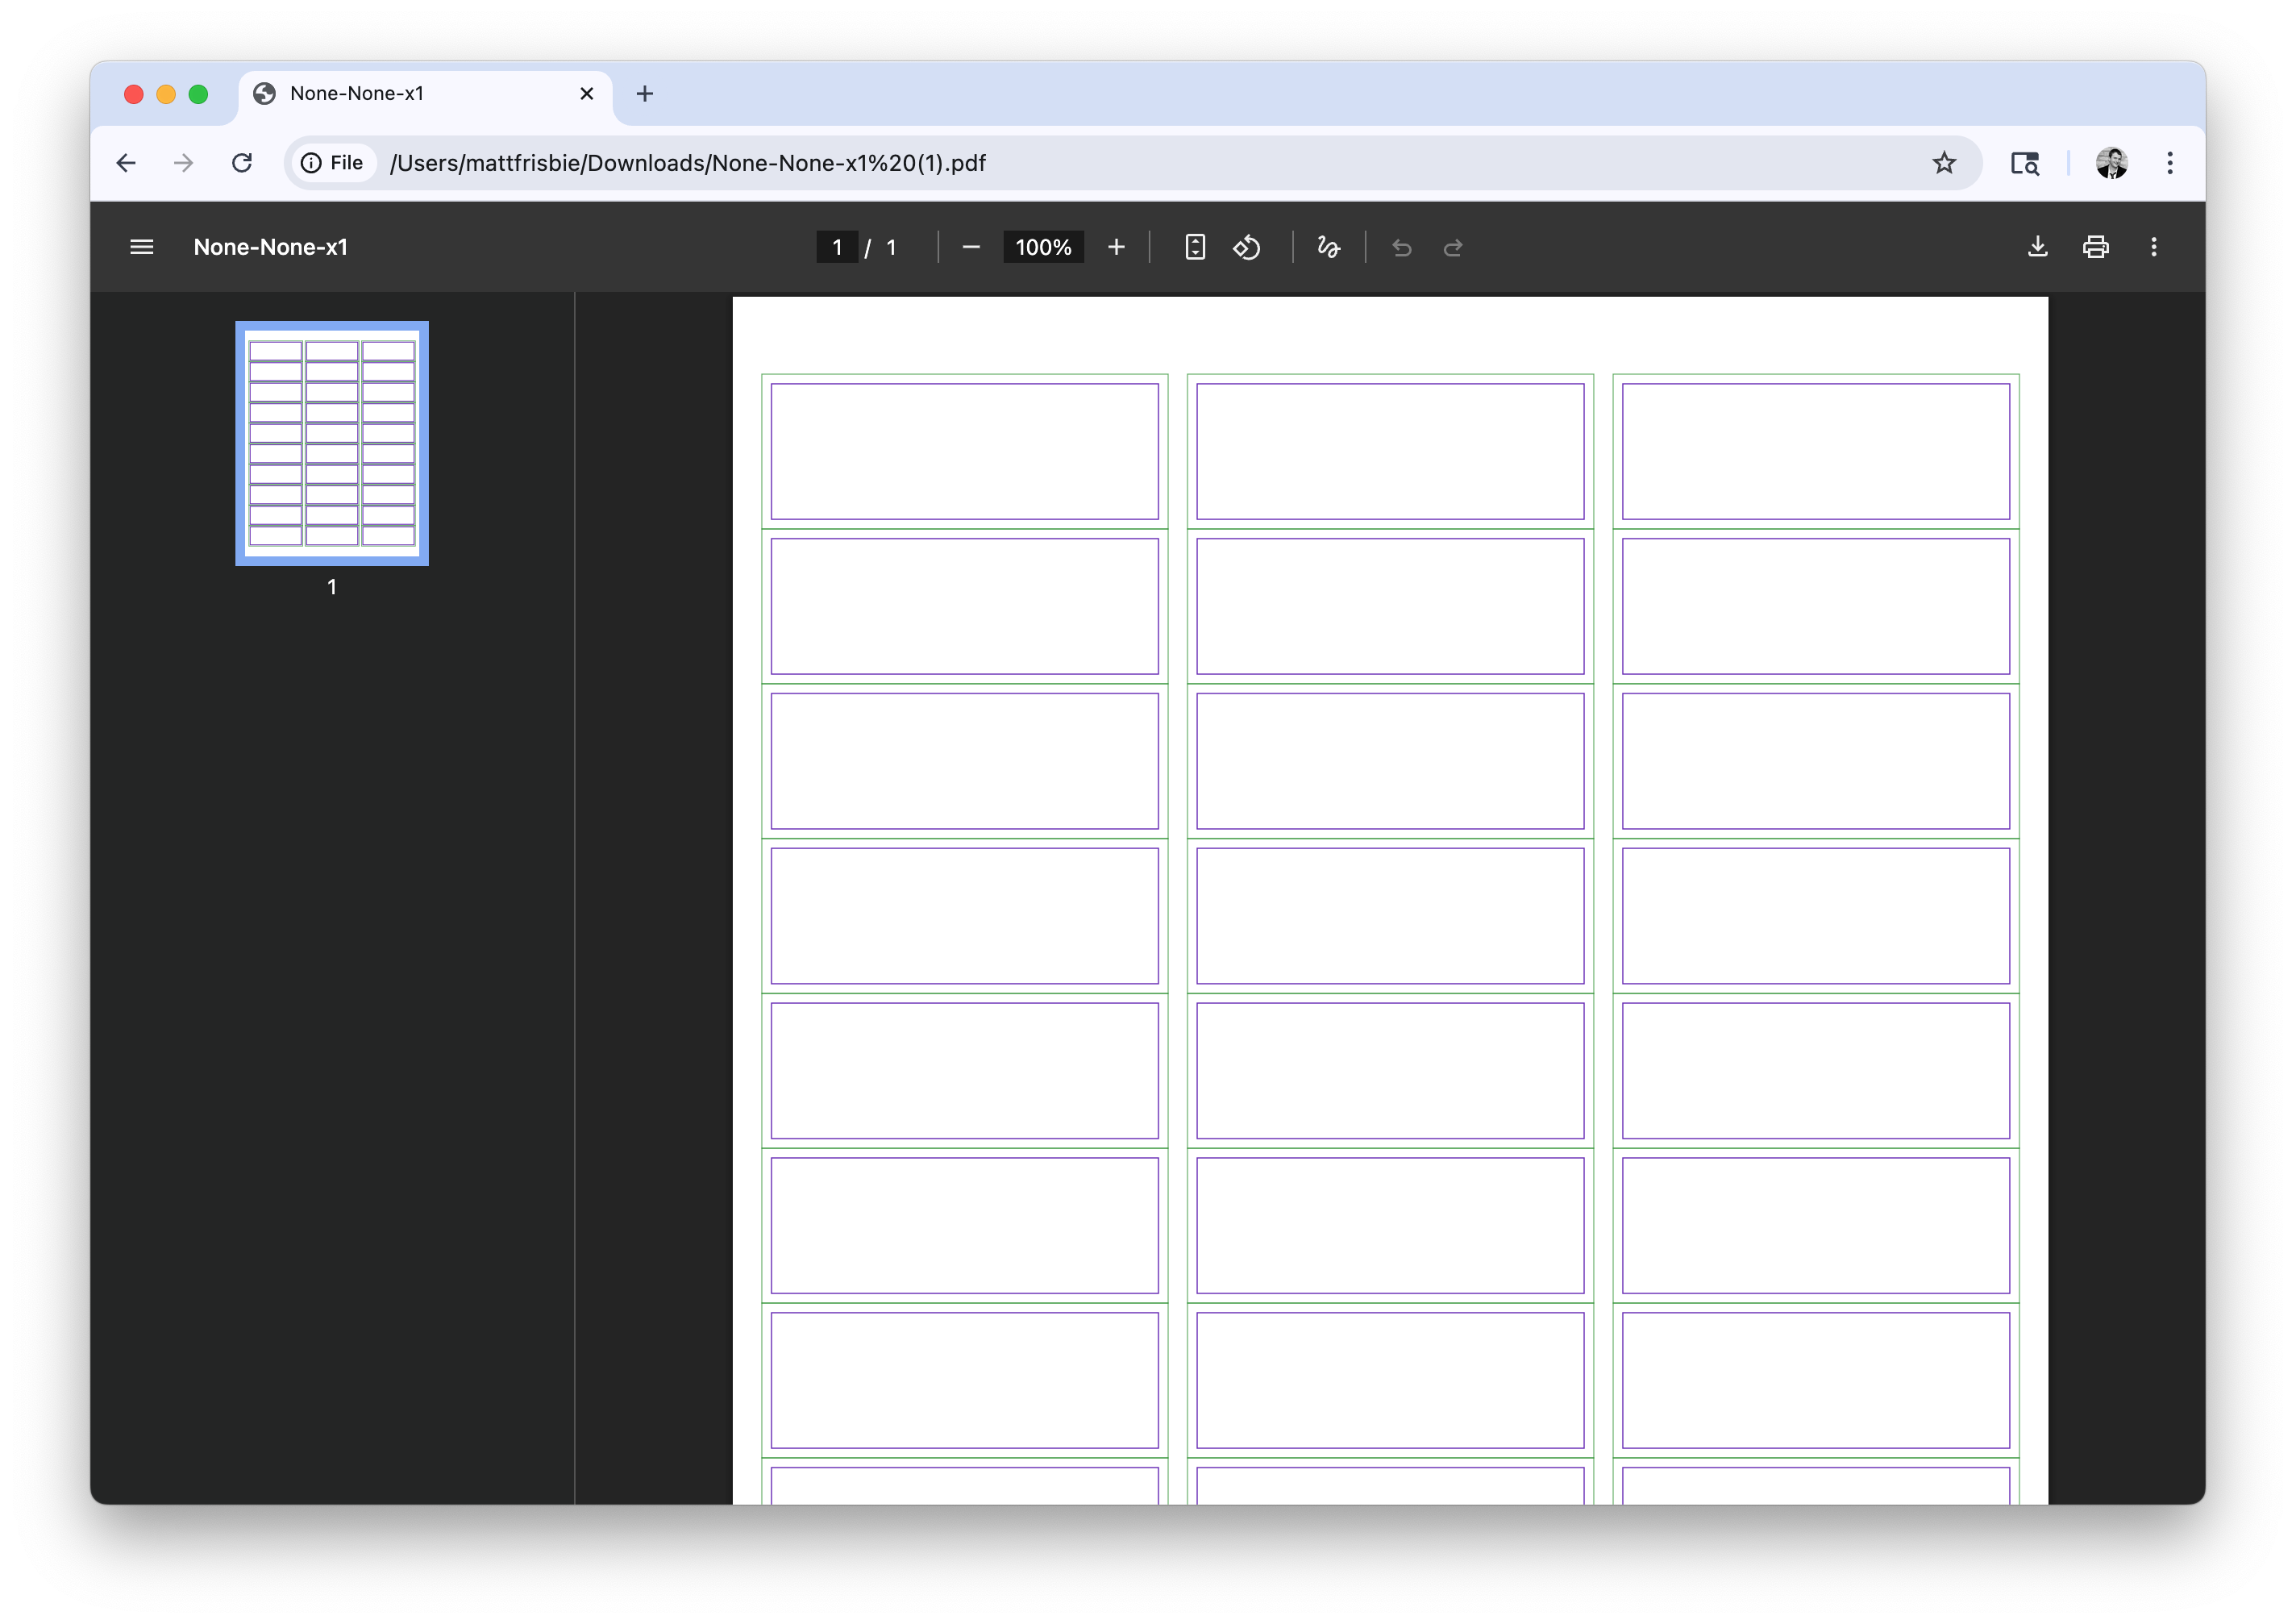Click the zoom out minus button
Viewport: 2296px width, 1624px height.
pyautogui.click(x=970, y=247)
